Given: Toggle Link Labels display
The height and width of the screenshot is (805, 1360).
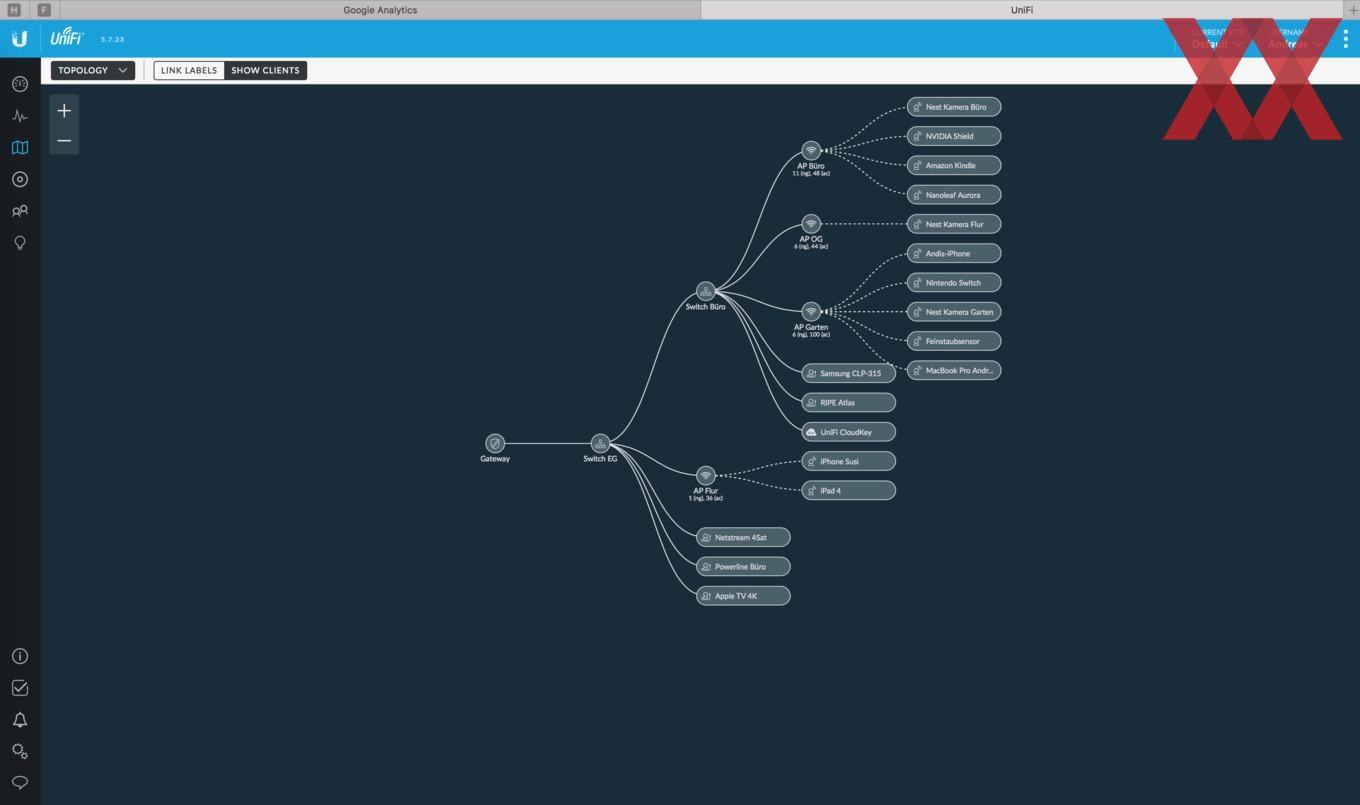Looking at the screenshot, I should pos(189,70).
